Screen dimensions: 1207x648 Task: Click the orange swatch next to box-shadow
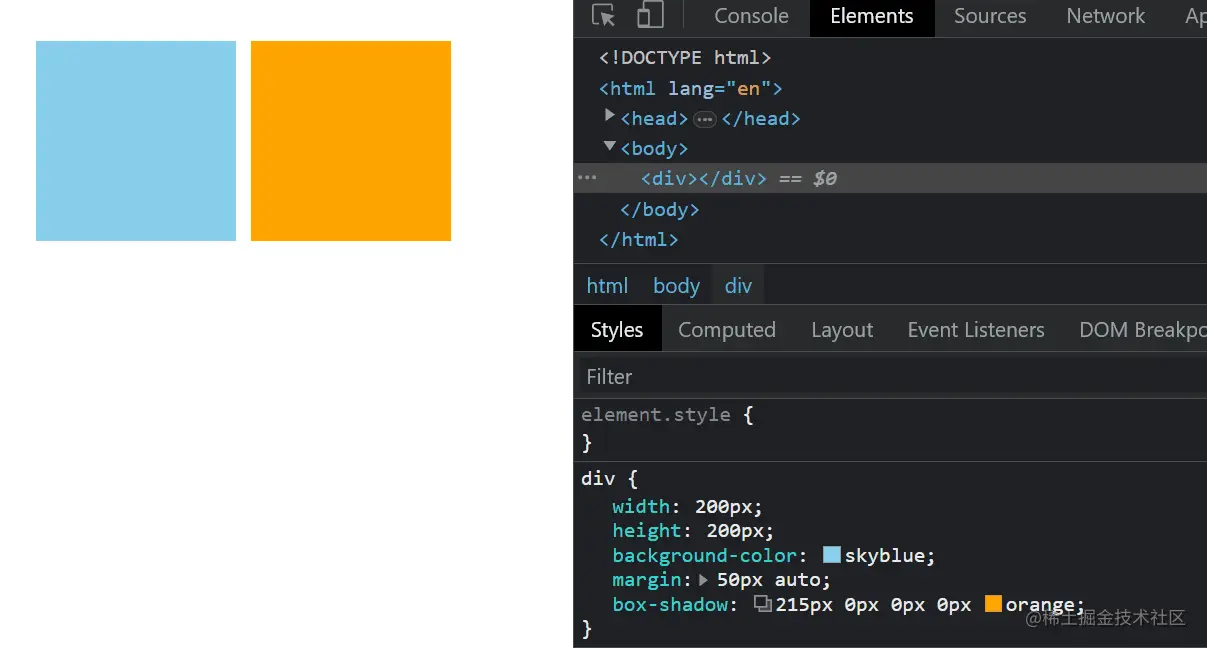click(x=994, y=604)
